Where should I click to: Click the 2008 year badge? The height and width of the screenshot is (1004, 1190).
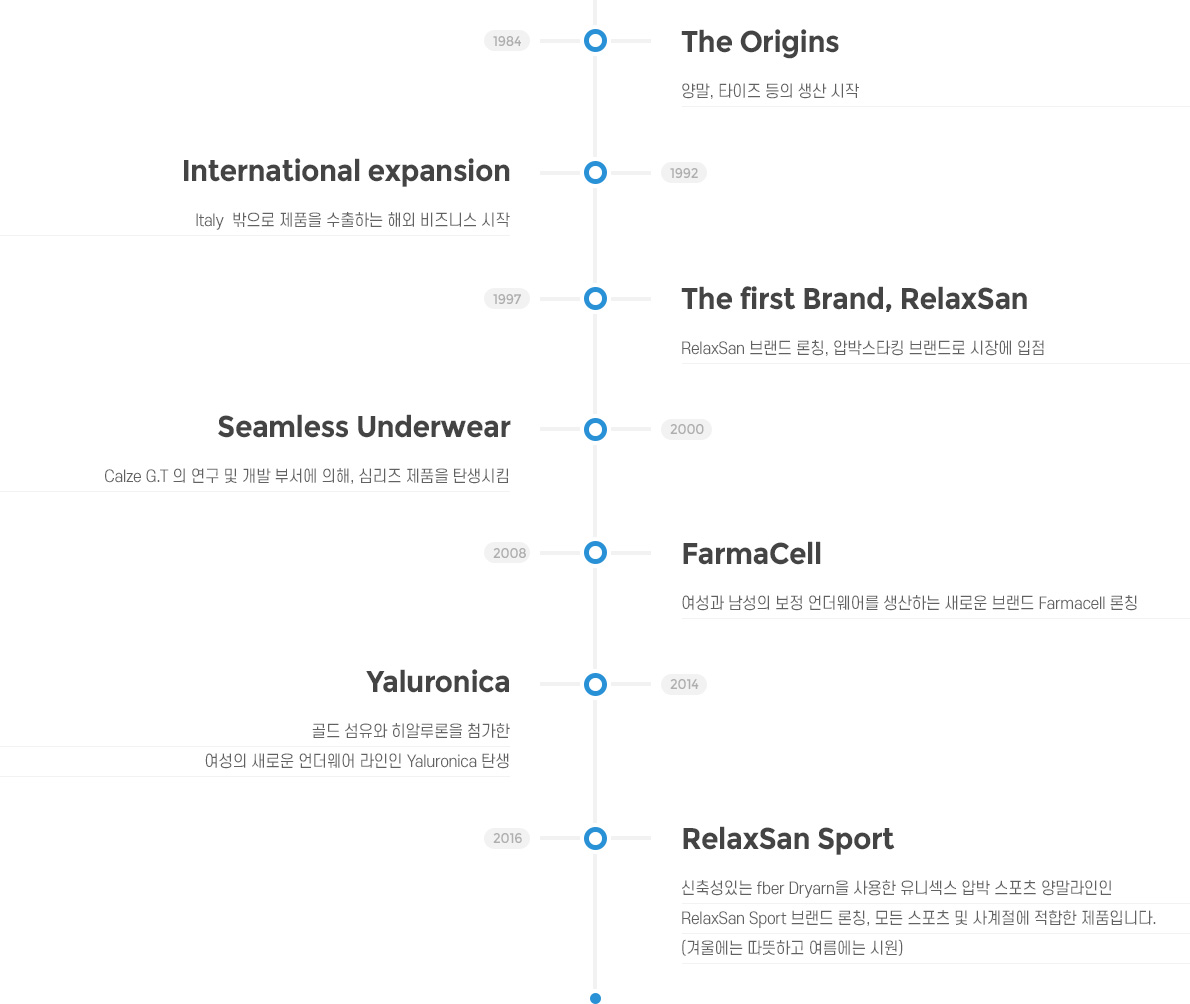(x=508, y=553)
